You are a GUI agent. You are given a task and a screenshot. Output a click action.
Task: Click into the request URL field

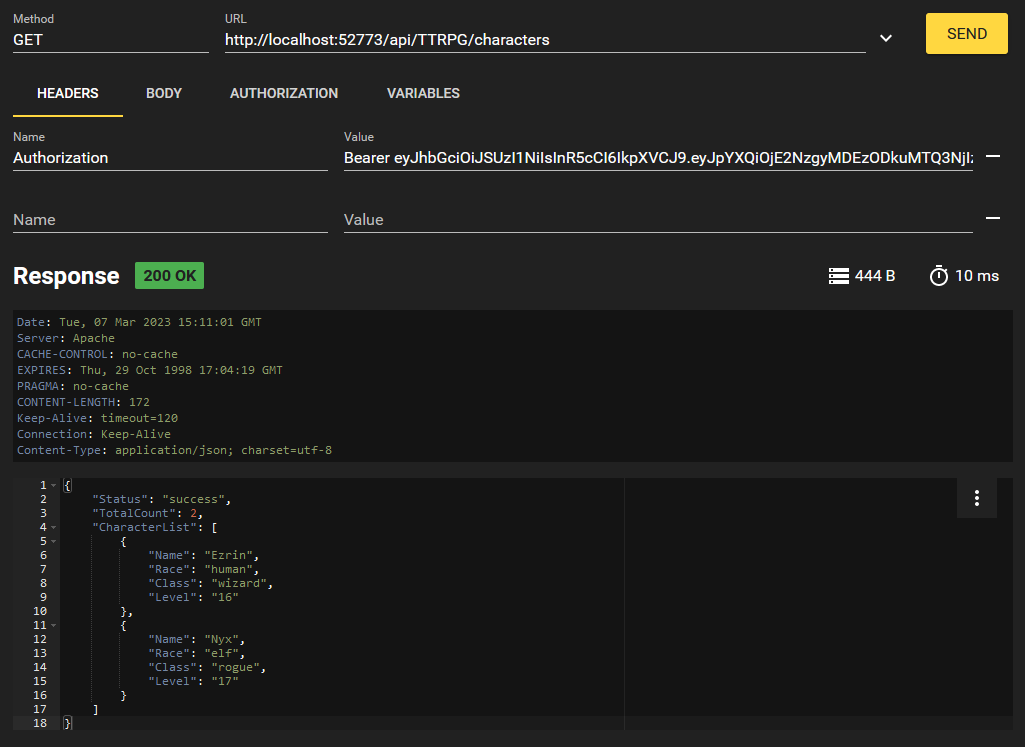[x=544, y=40]
